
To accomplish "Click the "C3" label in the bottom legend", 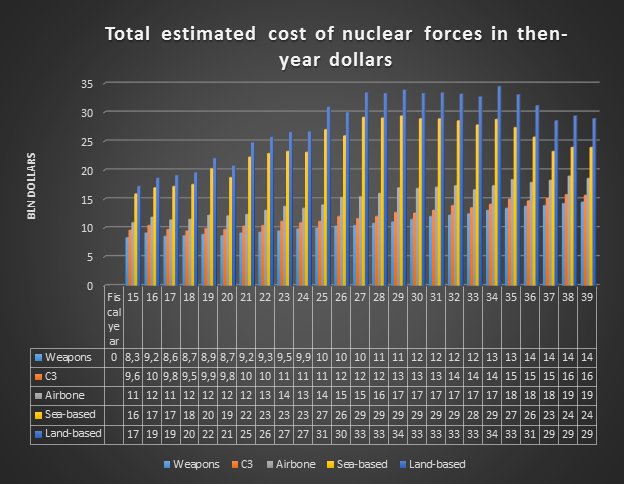I will 247,464.
